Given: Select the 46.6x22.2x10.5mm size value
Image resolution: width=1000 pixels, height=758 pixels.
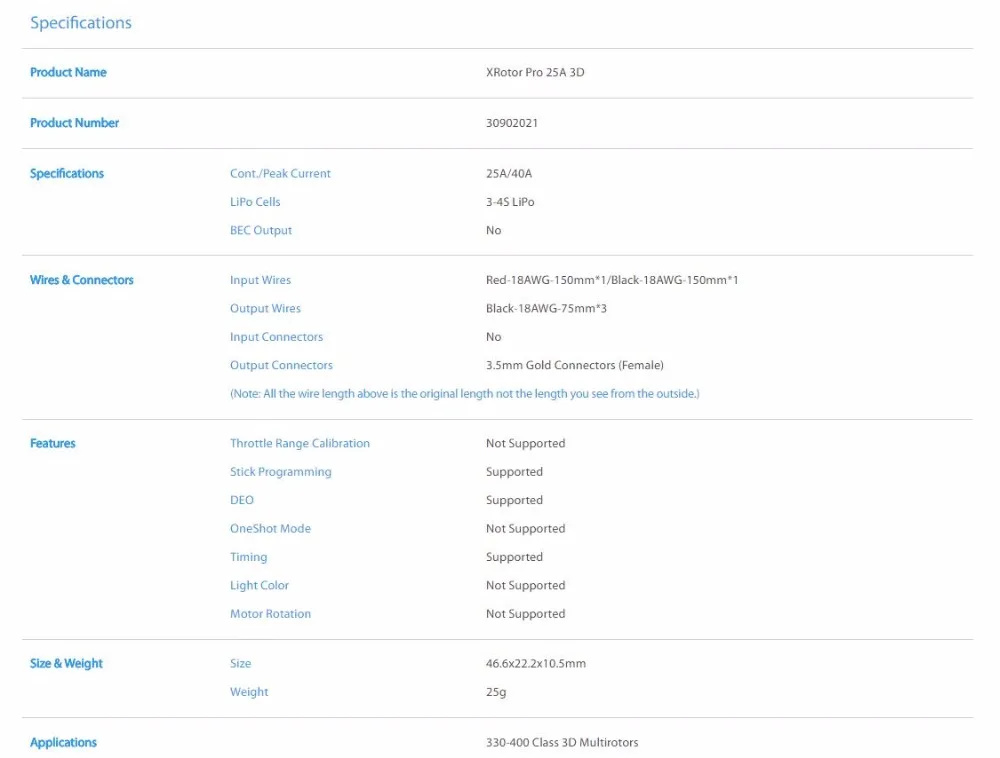Looking at the screenshot, I should point(536,664).
